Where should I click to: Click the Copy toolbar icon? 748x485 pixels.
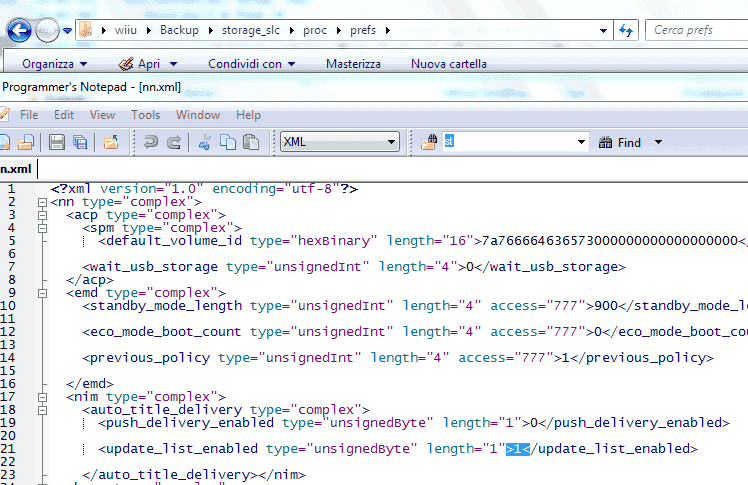coord(228,142)
